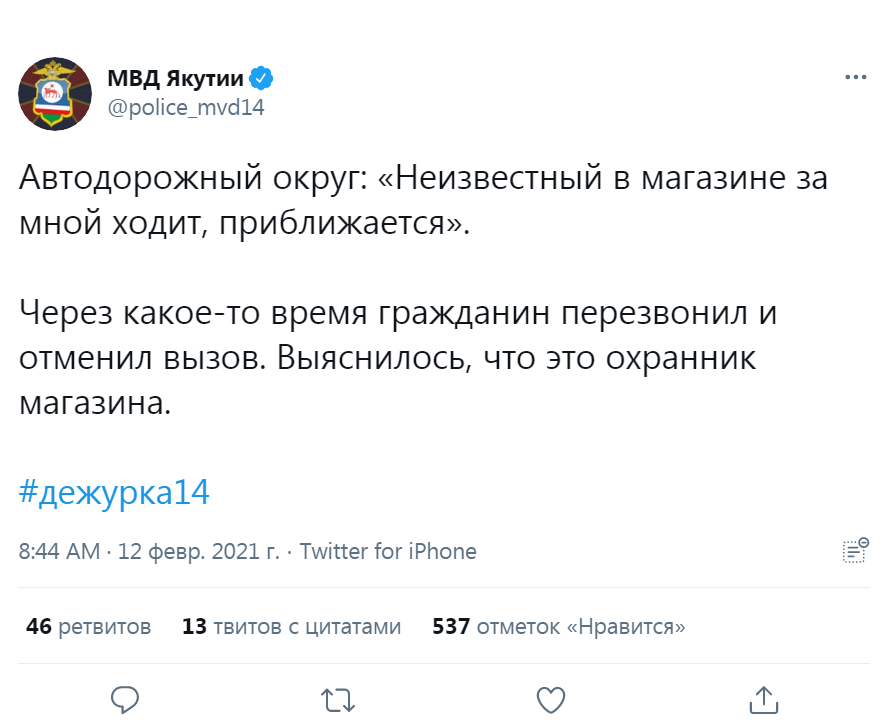Click the «Неизвестный в магазине» quoted text

tap(560, 180)
